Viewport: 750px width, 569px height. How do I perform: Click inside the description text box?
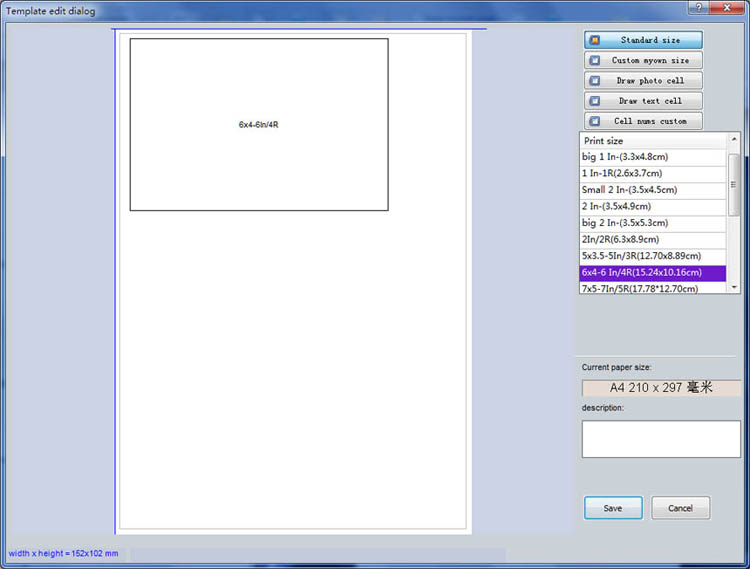click(661, 438)
